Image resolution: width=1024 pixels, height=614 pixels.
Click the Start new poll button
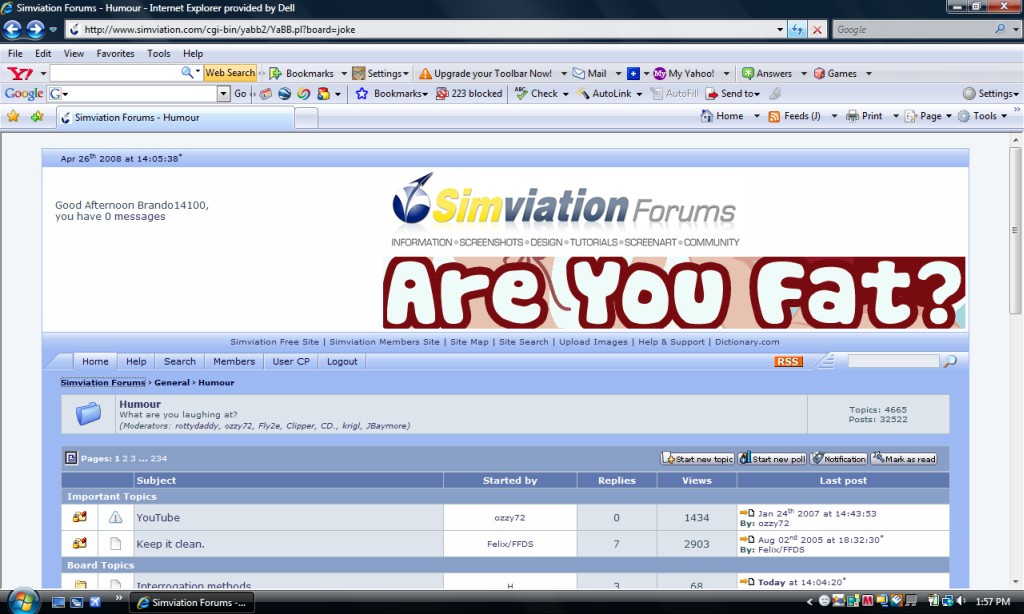pos(773,459)
